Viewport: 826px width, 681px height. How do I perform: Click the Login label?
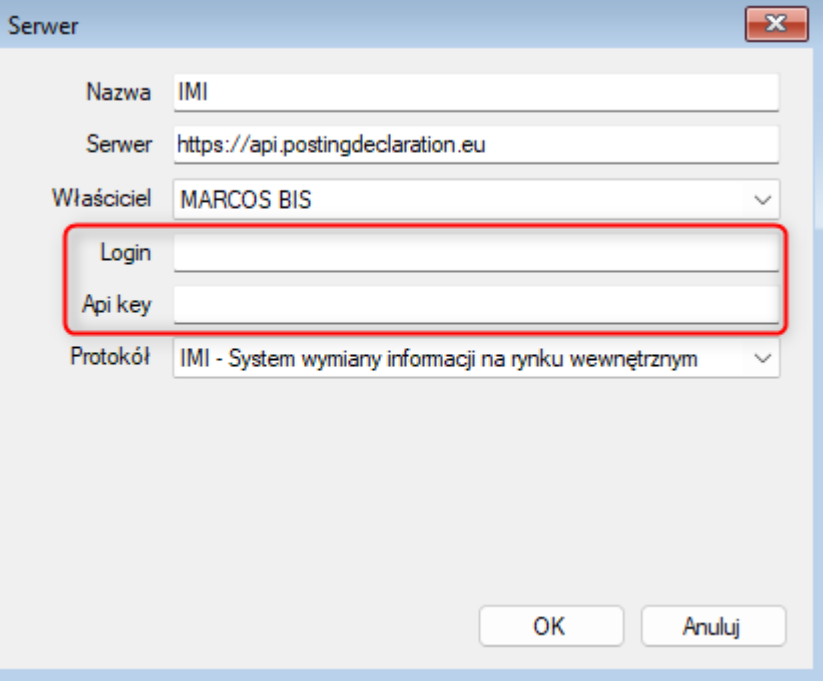(x=126, y=253)
